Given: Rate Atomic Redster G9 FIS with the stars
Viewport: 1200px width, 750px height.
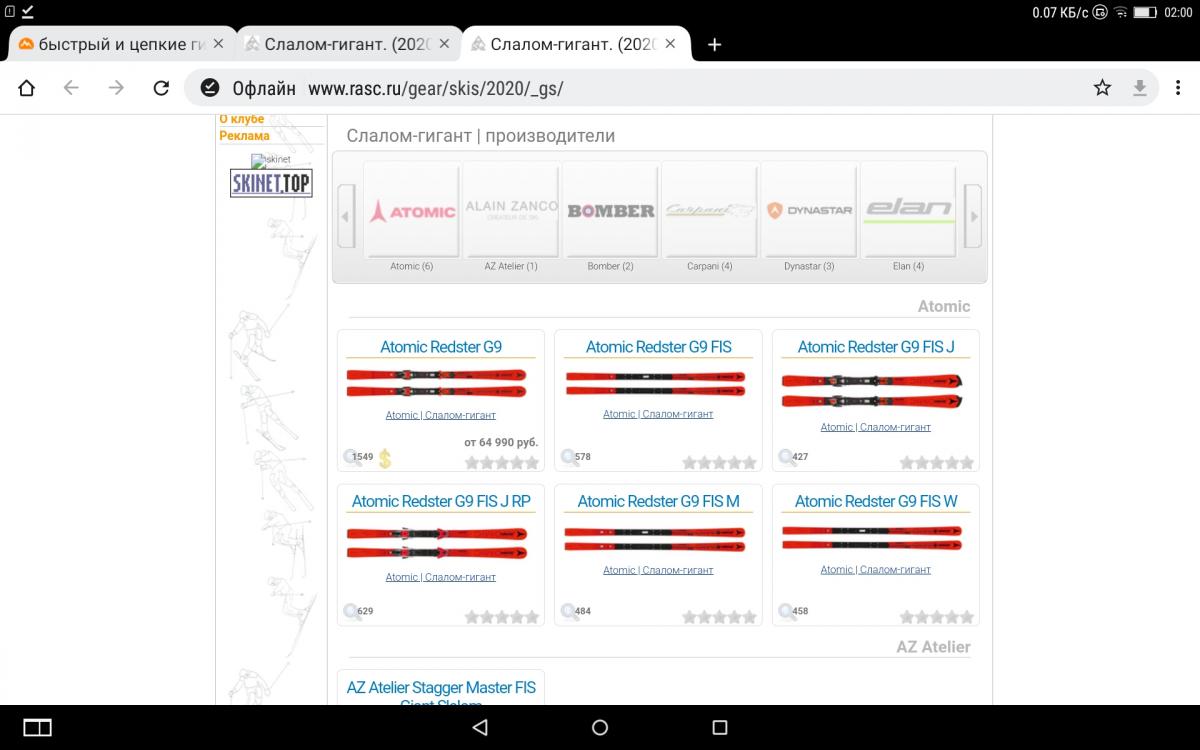Looking at the screenshot, I should point(720,463).
